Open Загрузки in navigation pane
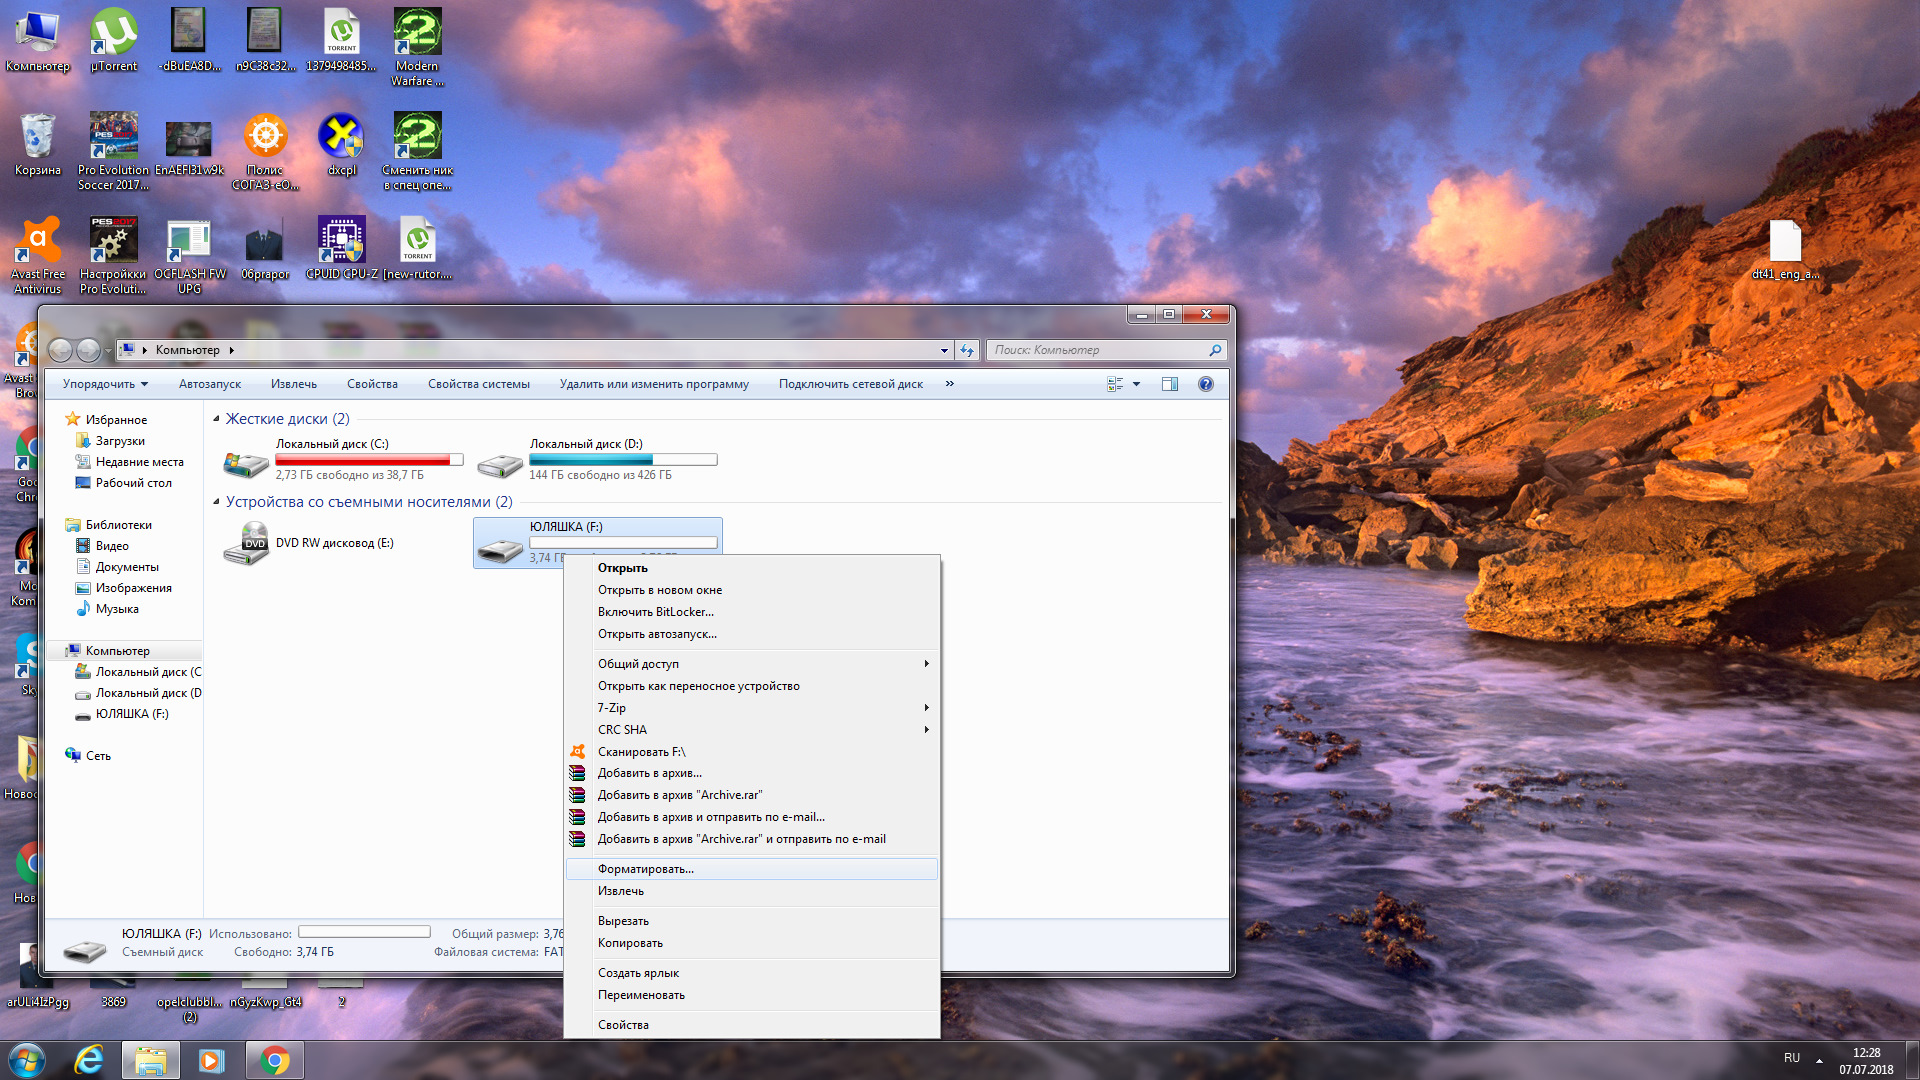Screen dimensions: 1920x1080 pyautogui.click(x=120, y=441)
